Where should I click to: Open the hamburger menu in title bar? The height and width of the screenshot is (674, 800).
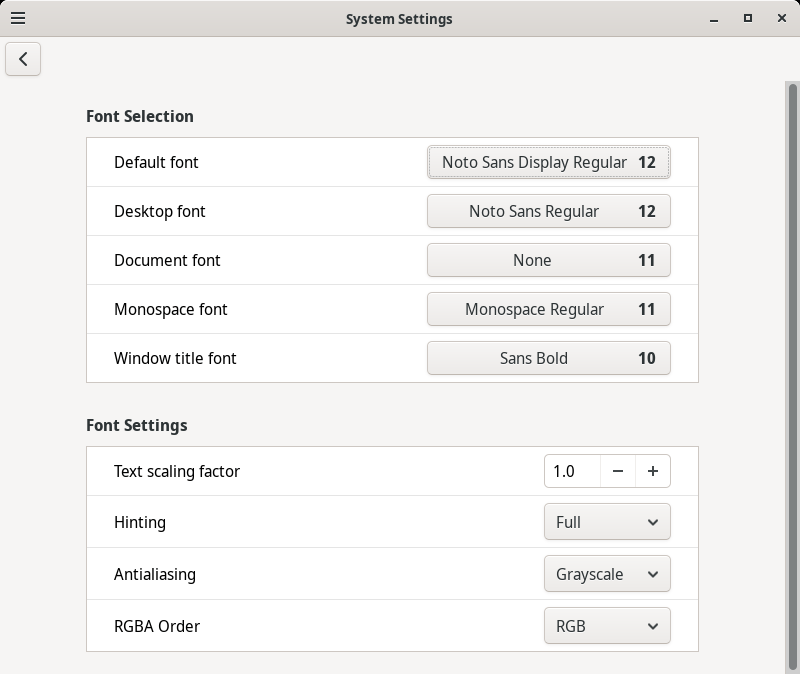point(17,18)
